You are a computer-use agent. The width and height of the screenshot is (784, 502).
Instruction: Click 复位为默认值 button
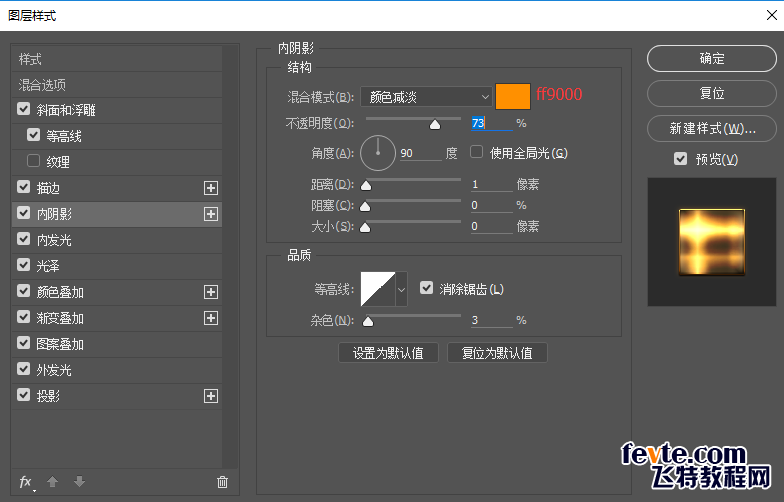(x=497, y=353)
